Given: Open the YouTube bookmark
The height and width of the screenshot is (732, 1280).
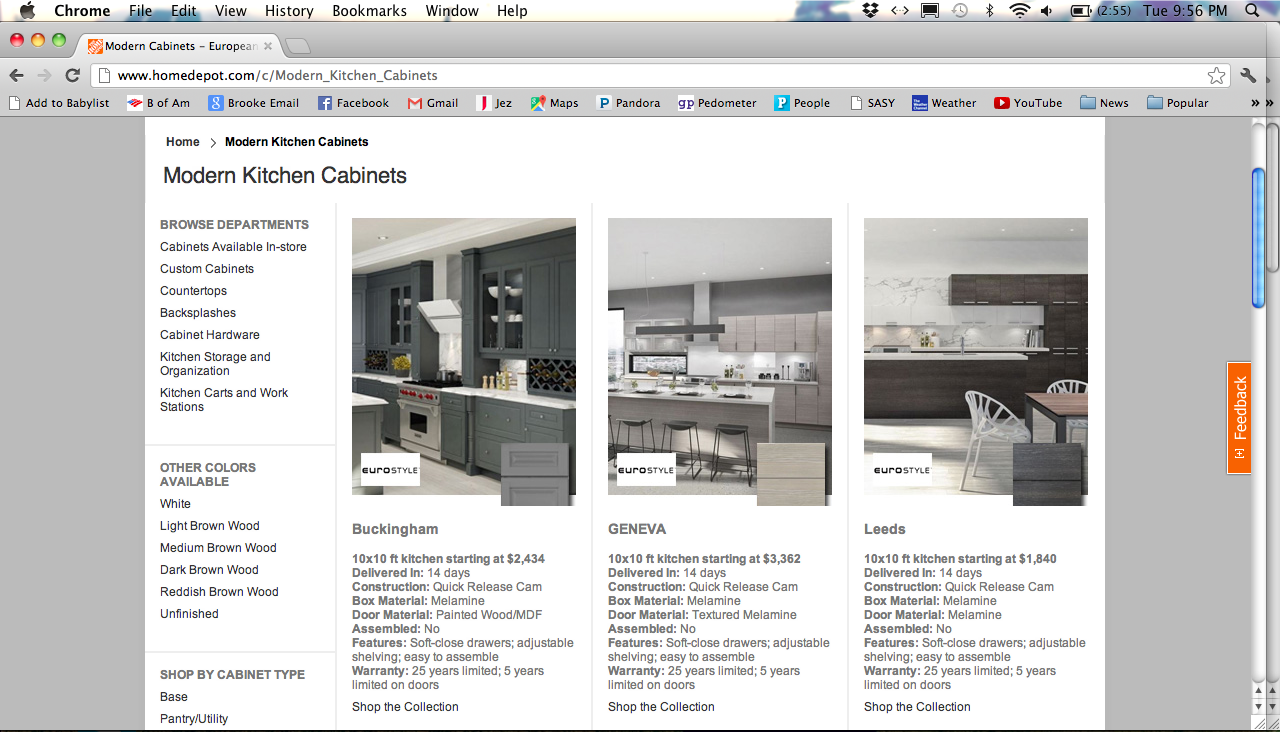Looking at the screenshot, I should tap(1028, 103).
